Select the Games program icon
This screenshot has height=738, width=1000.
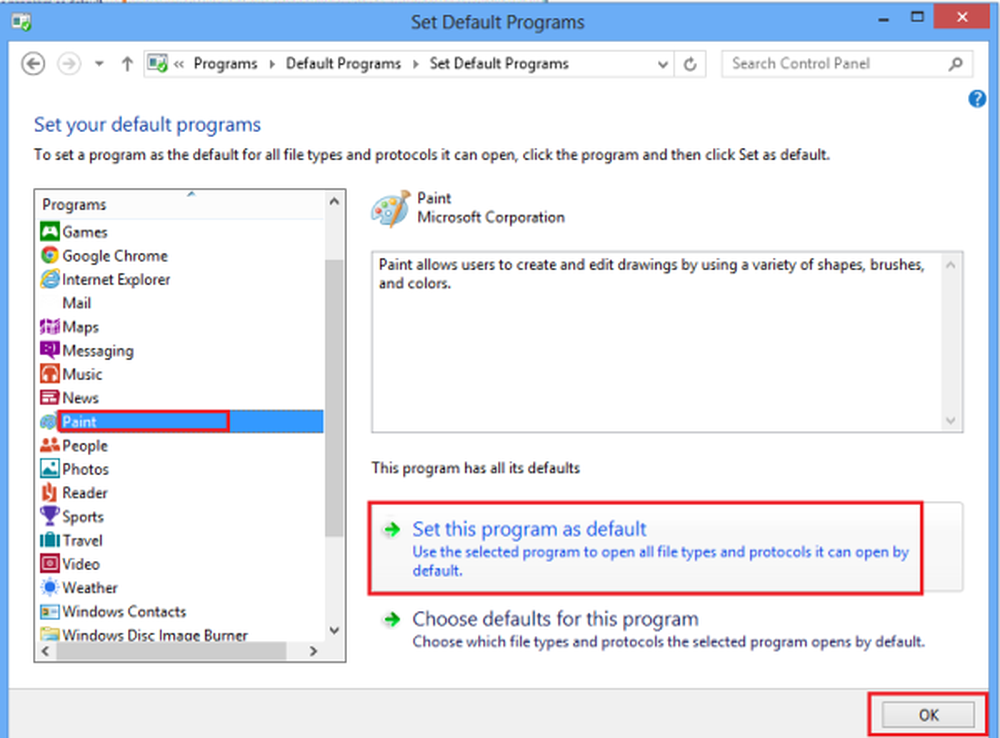pos(50,232)
